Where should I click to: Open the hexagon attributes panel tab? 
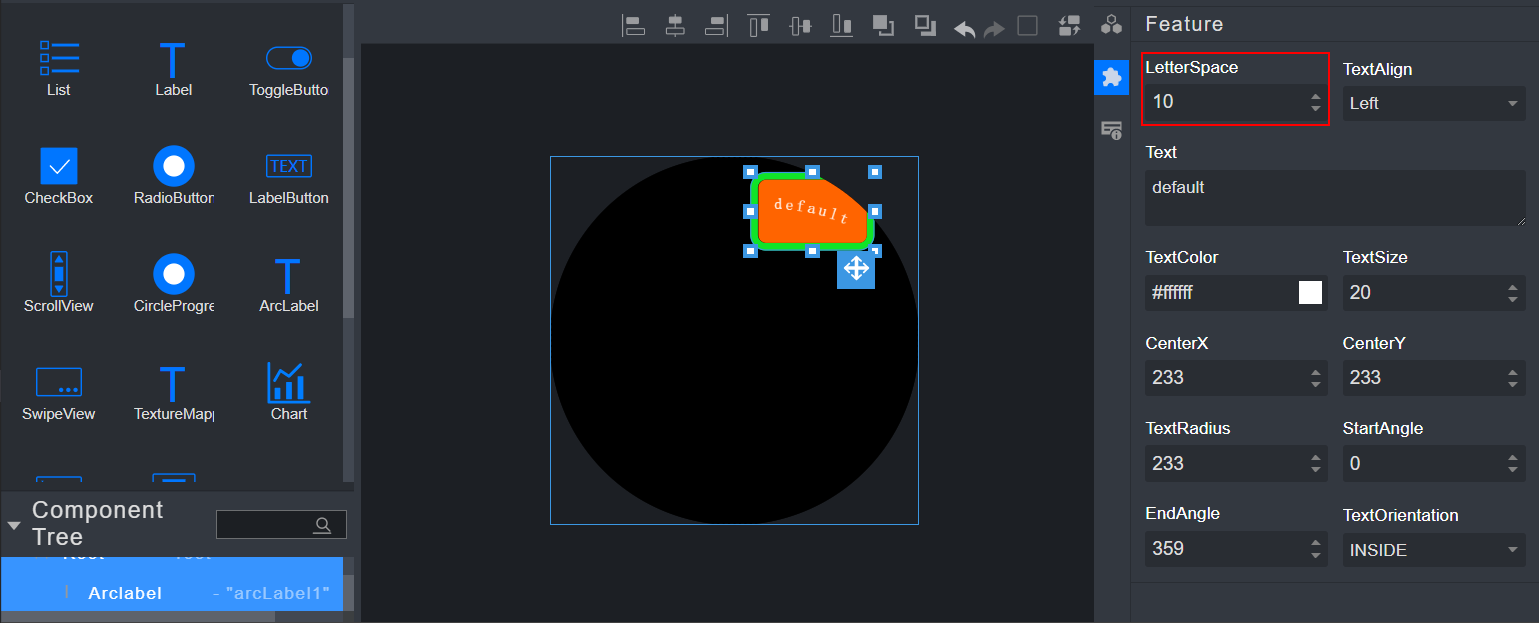pos(1111,25)
